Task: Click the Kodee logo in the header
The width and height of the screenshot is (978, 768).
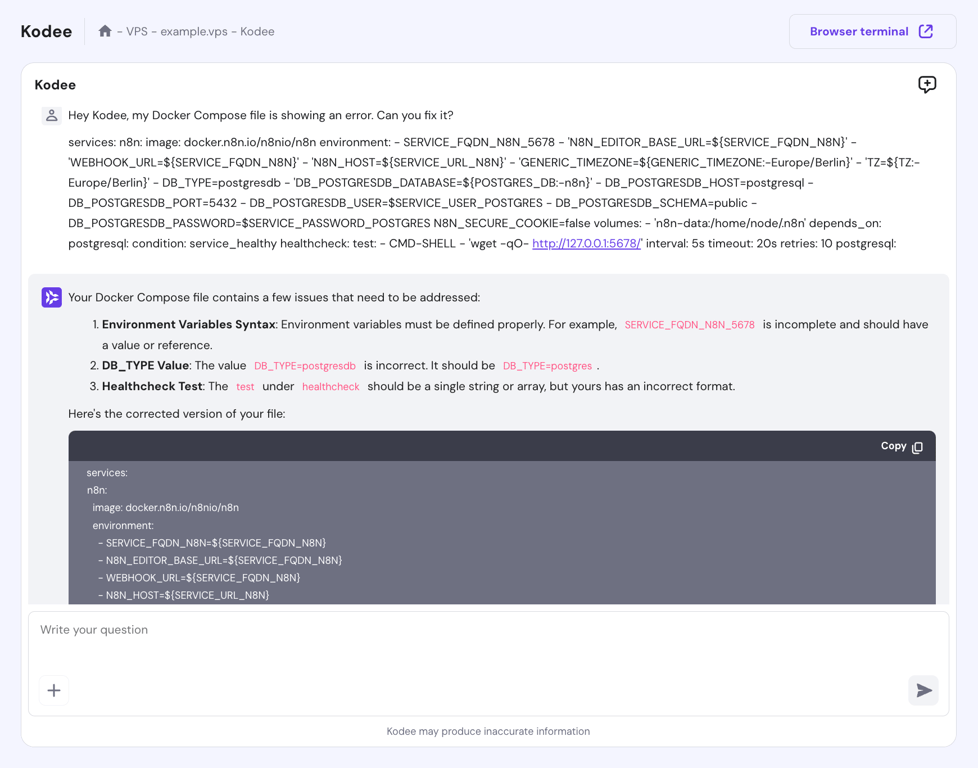Action: tap(45, 31)
